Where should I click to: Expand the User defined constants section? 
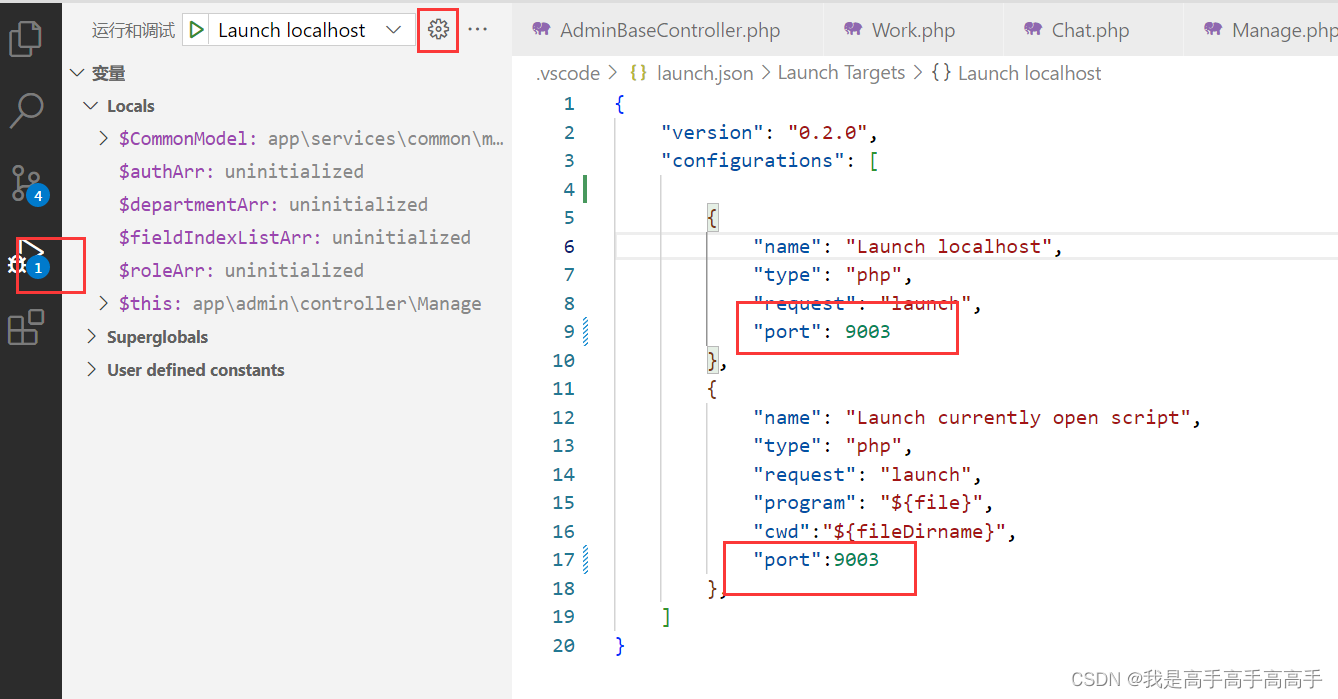(x=91, y=370)
